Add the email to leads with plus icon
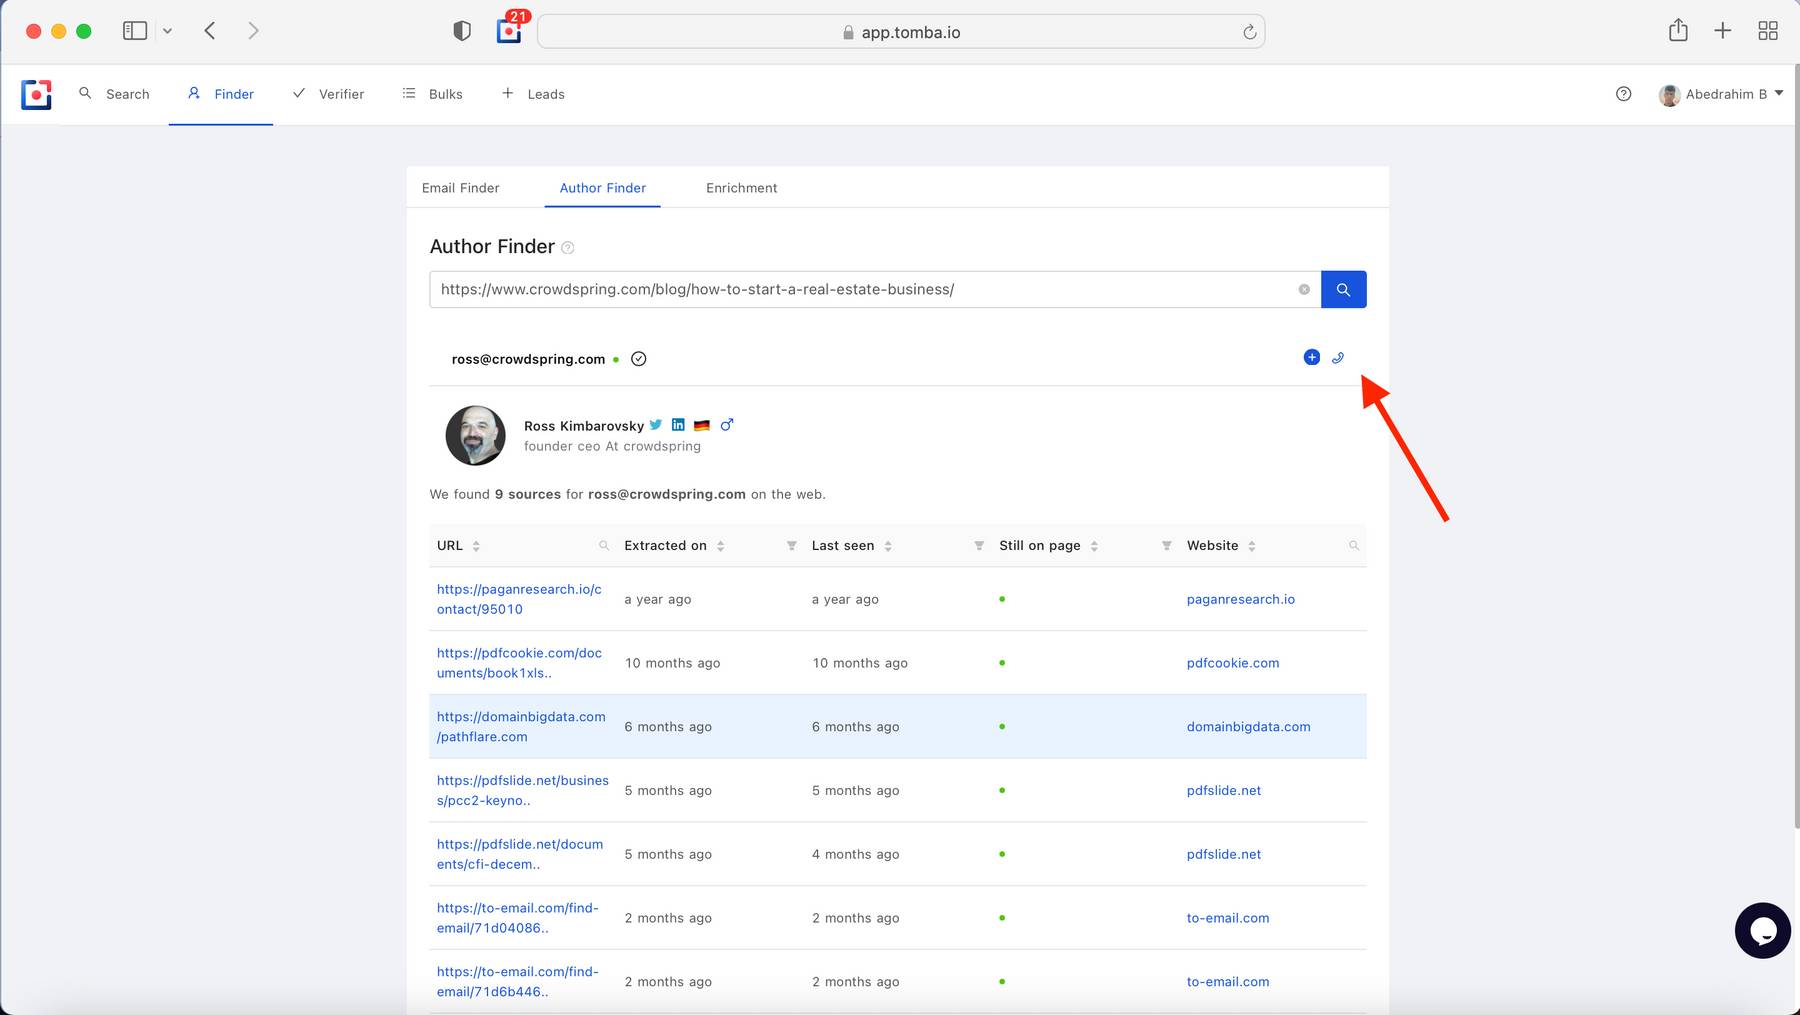 tap(1312, 357)
